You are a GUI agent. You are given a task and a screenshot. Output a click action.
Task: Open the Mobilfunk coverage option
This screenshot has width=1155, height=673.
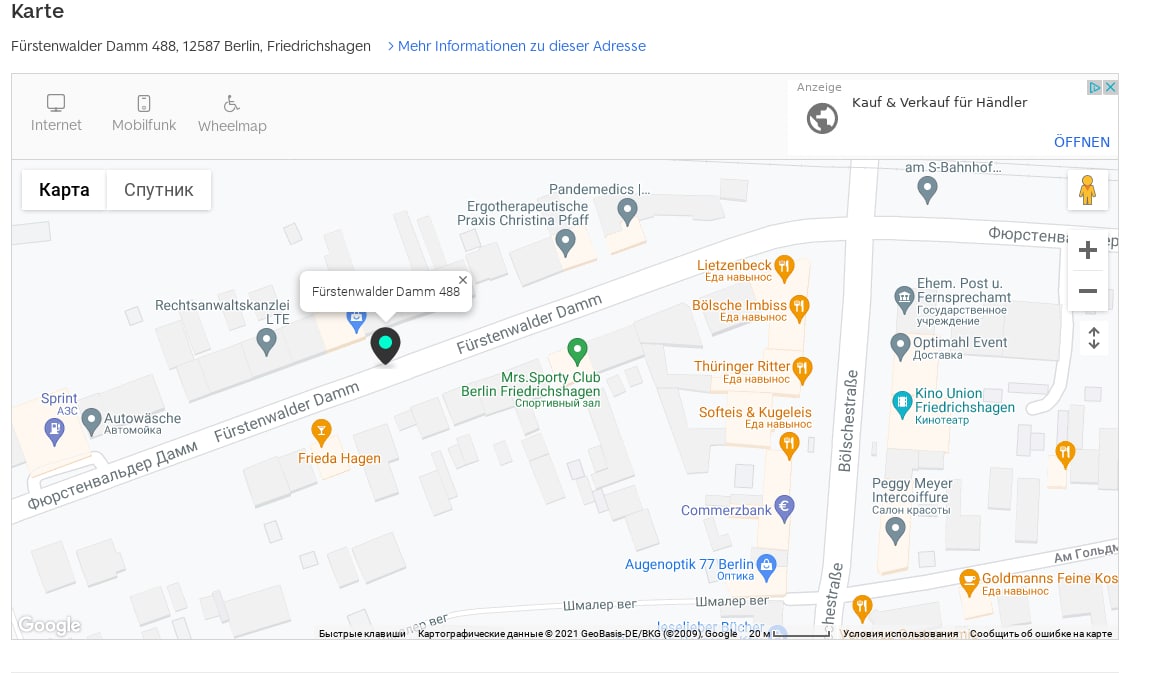click(144, 113)
